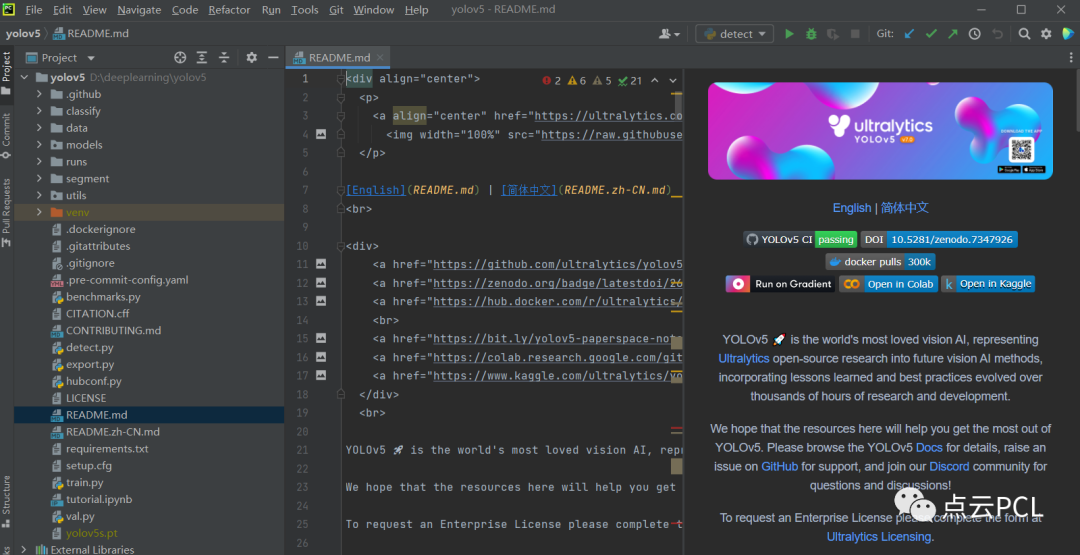
Task: Show Git history clock icon
Action: 975,34
